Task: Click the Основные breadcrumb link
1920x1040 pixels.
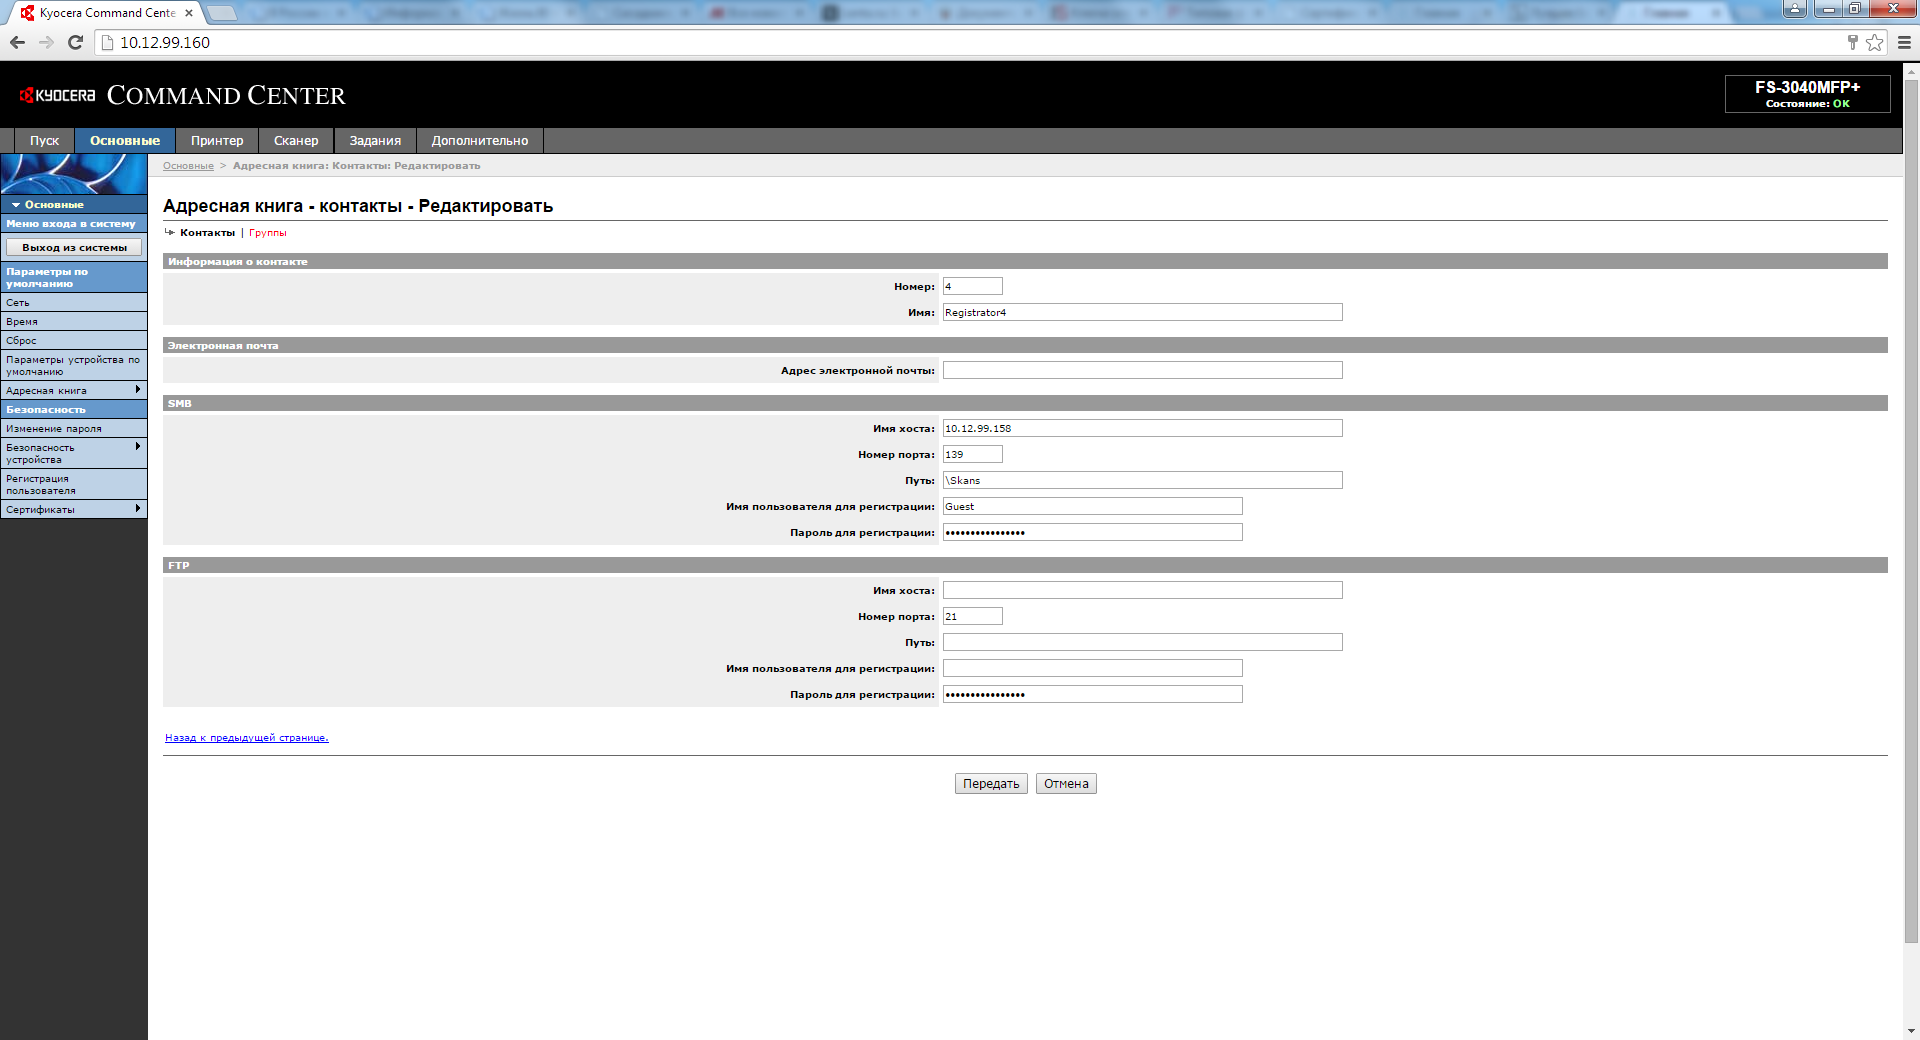Action: (188, 166)
